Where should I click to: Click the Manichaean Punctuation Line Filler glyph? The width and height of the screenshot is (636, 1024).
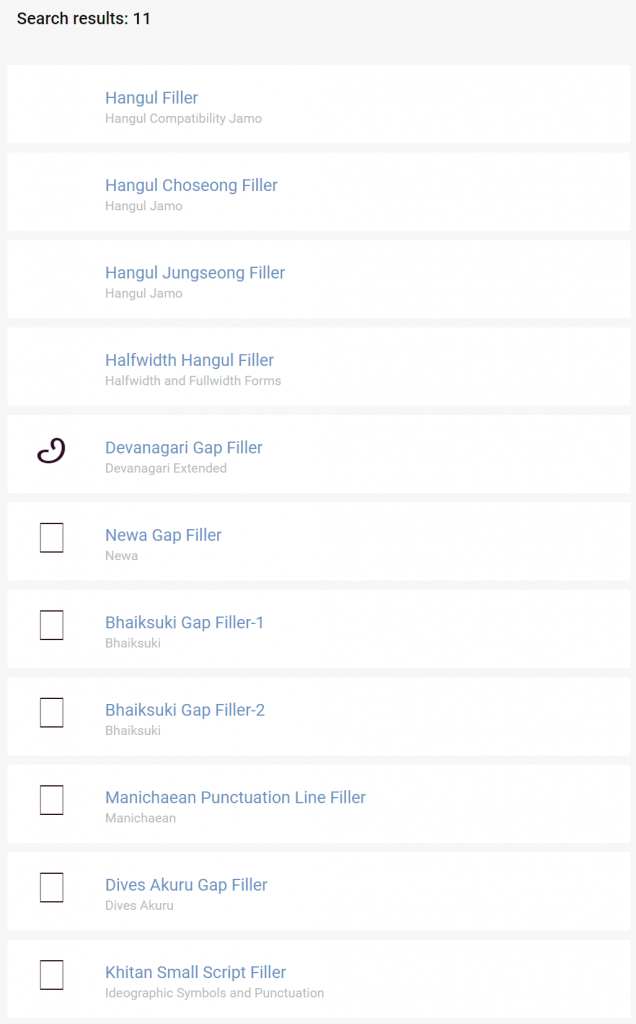pos(51,800)
